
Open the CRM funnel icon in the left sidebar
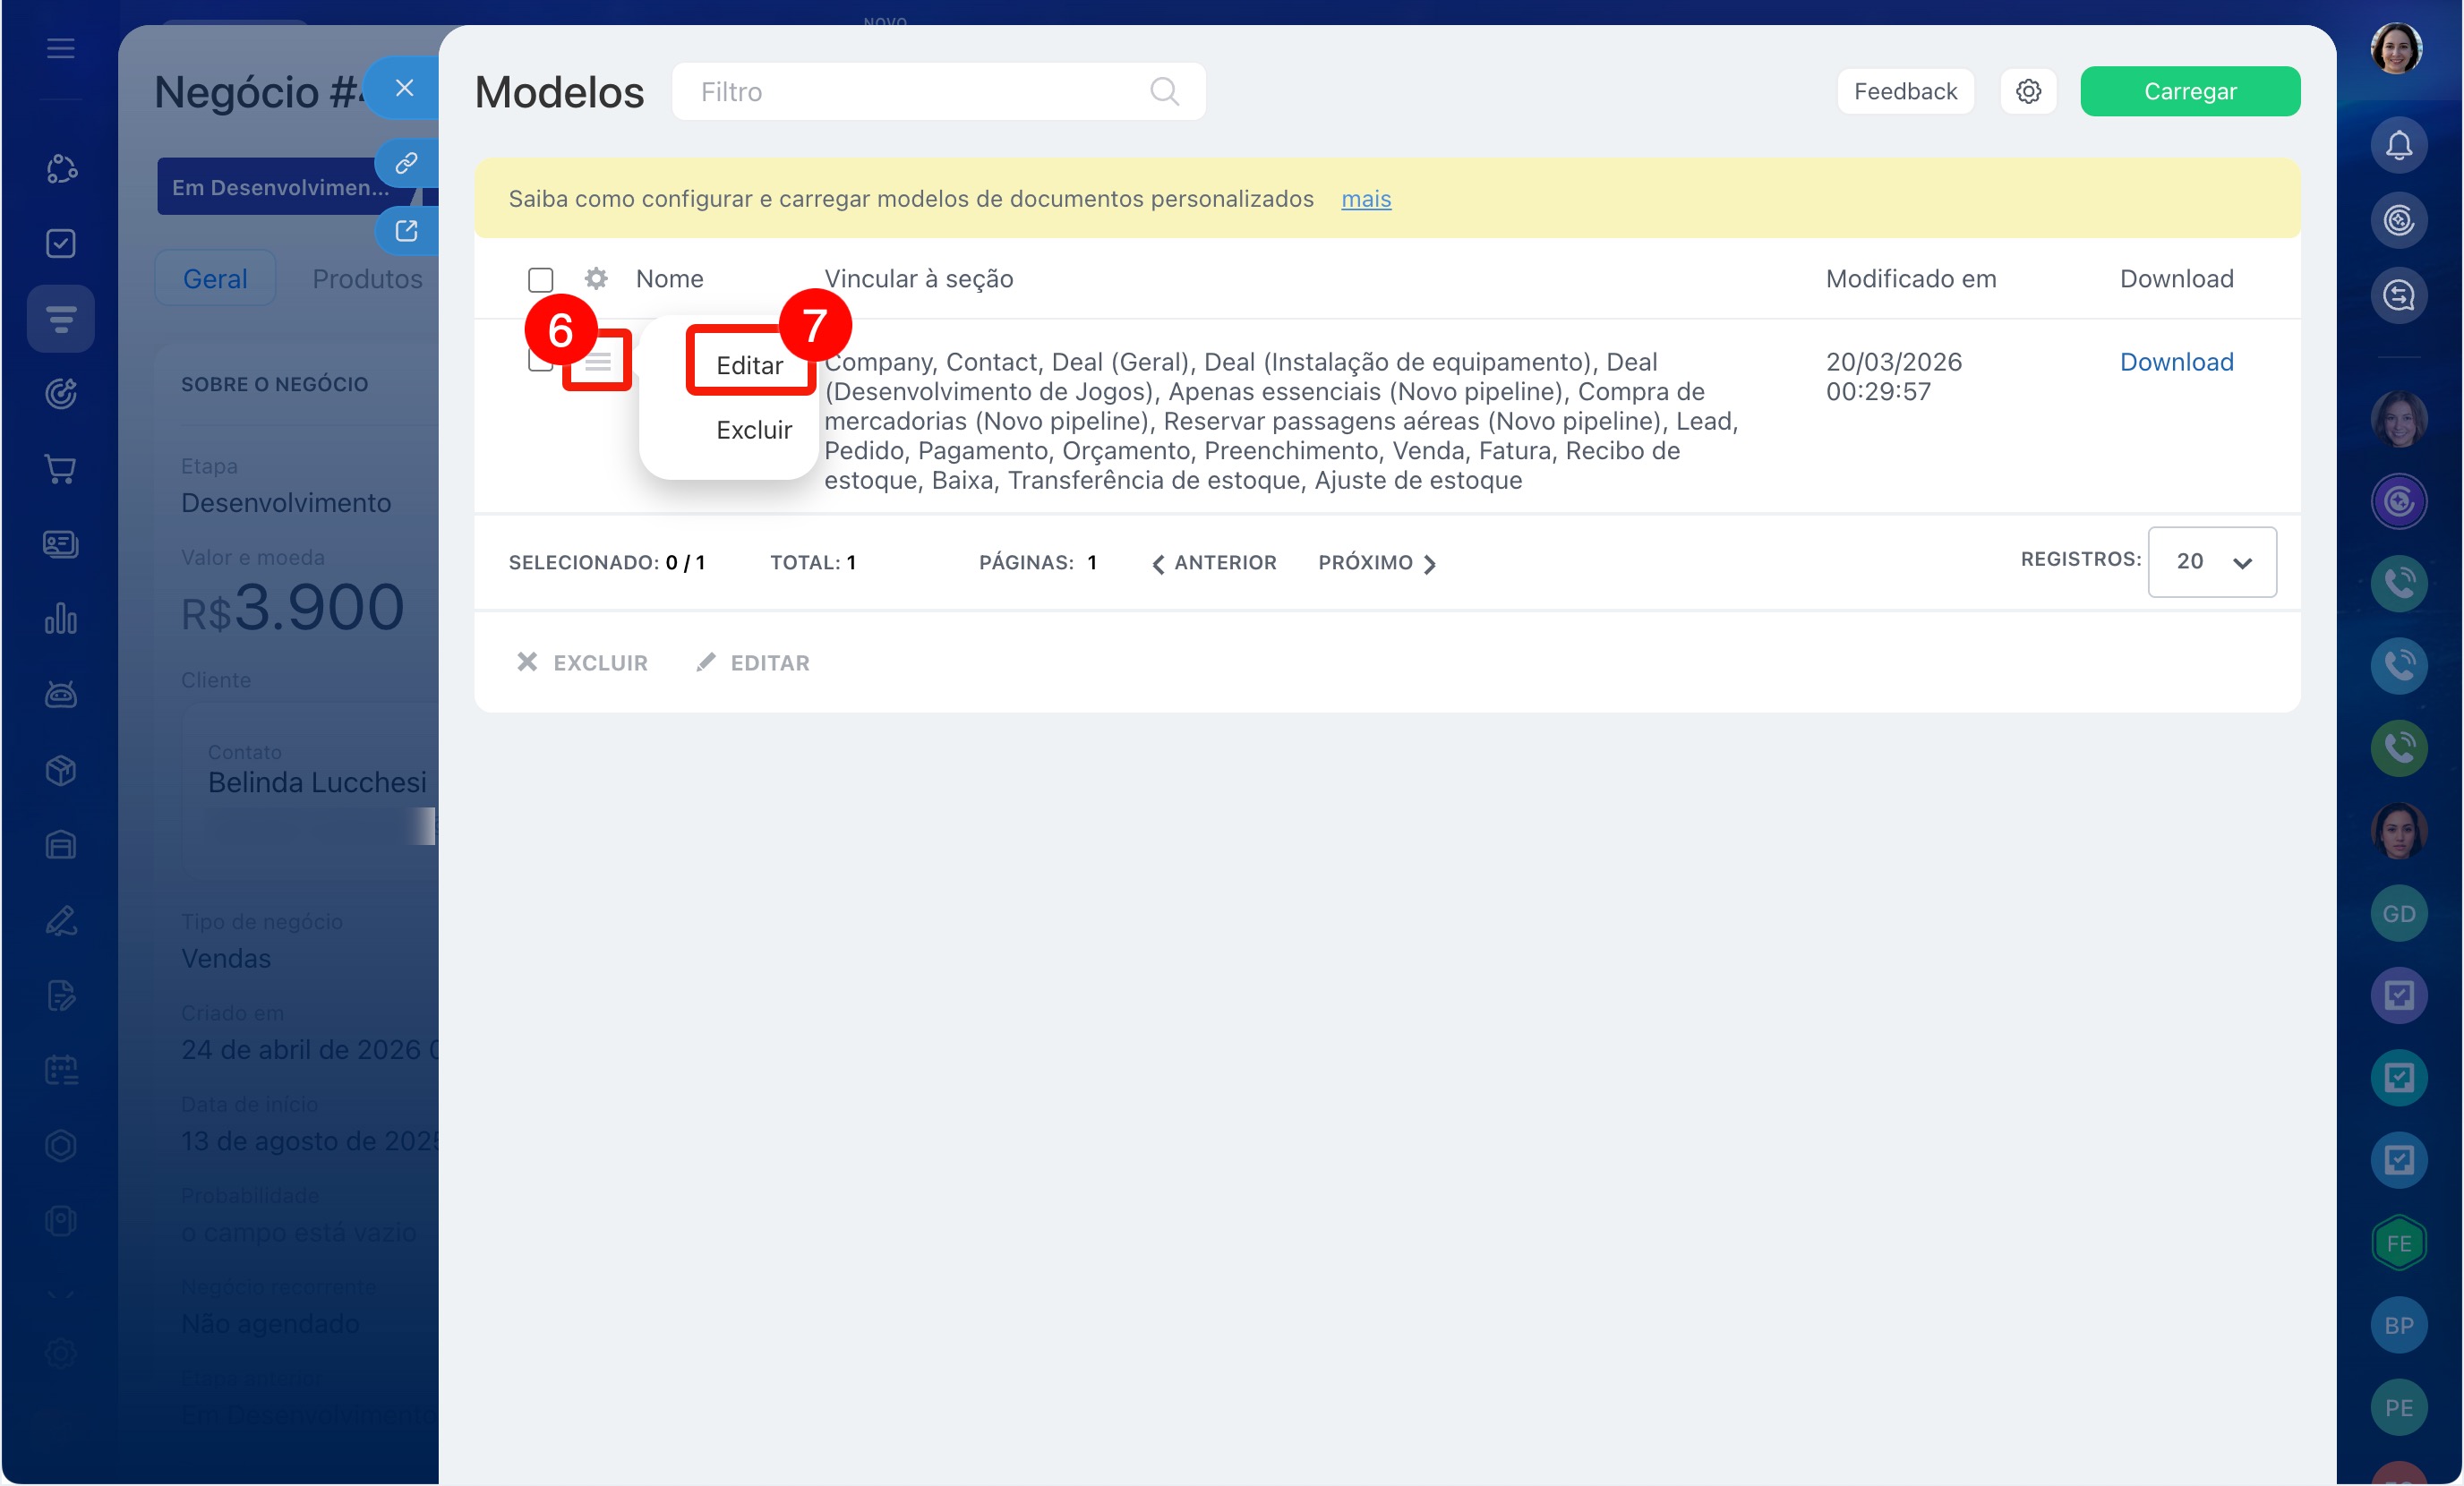point(61,319)
